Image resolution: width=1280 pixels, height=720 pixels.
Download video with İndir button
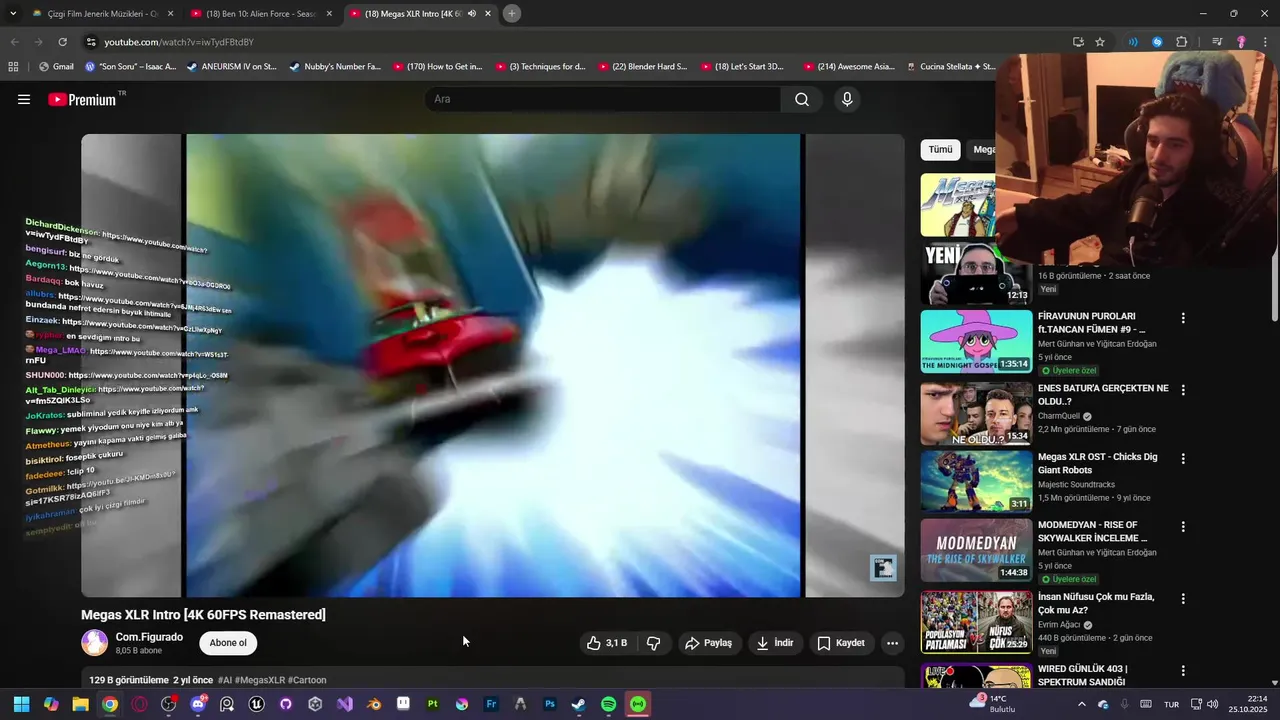[775, 643]
